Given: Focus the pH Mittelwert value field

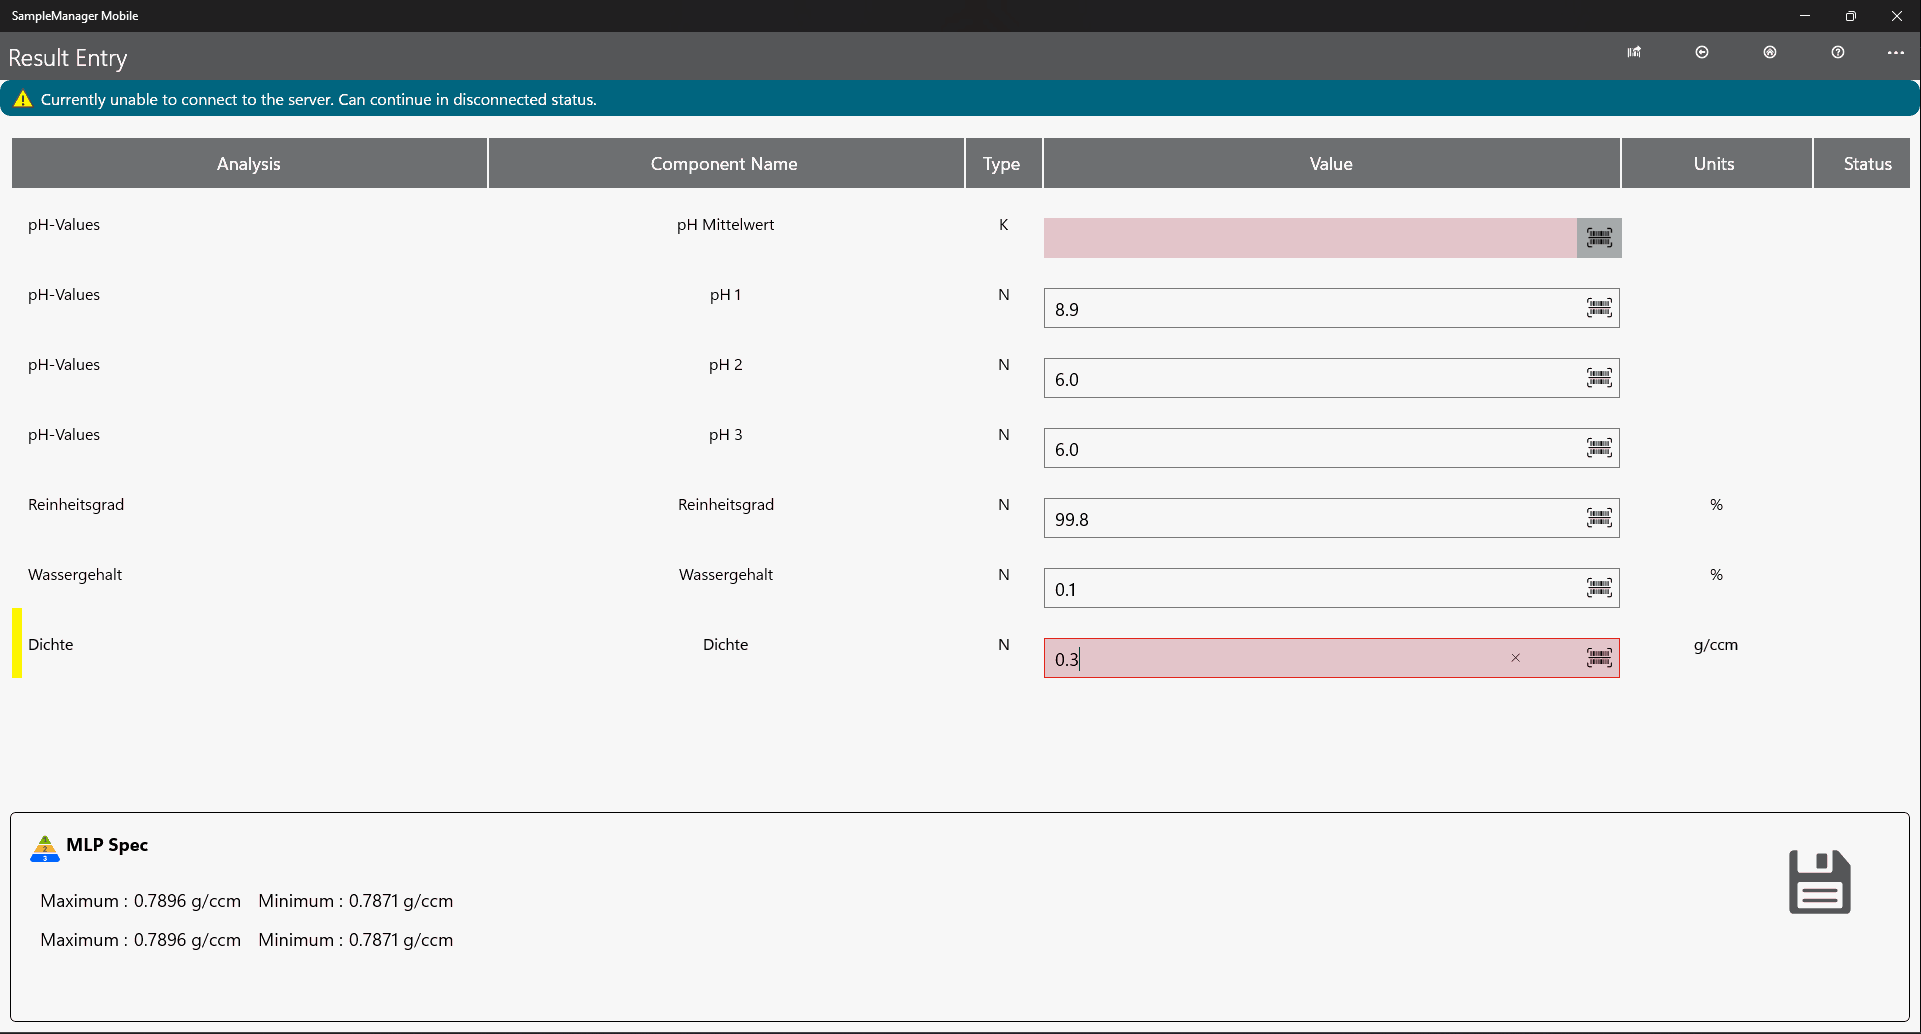Looking at the screenshot, I should pyautogui.click(x=1310, y=238).
